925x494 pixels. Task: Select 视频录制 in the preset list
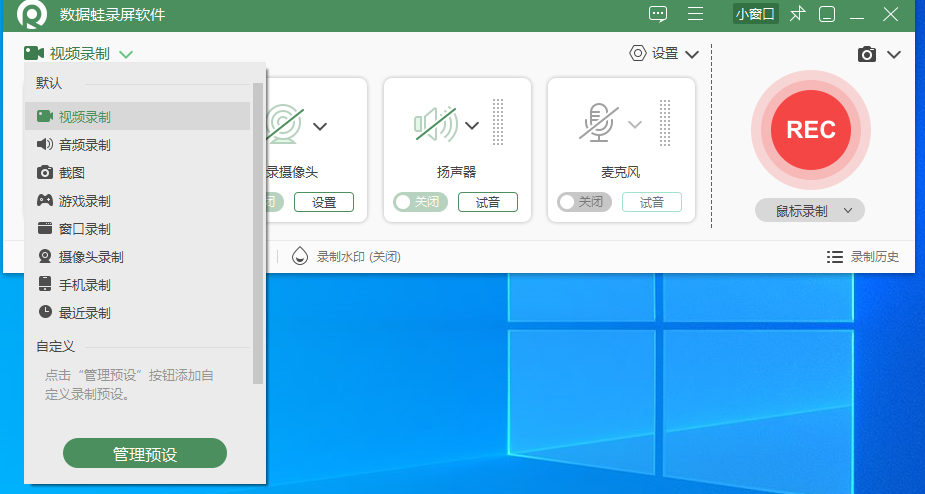point(137,116)
